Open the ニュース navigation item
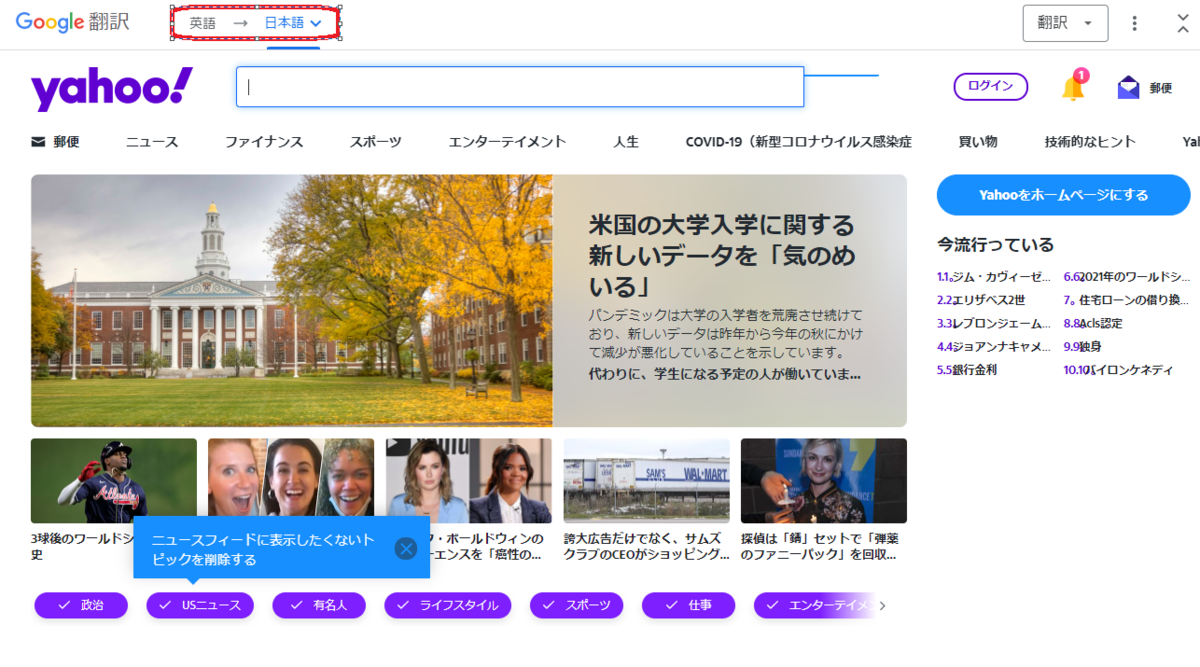Viewport: 1200px width, 667px height. coord(152,142)
